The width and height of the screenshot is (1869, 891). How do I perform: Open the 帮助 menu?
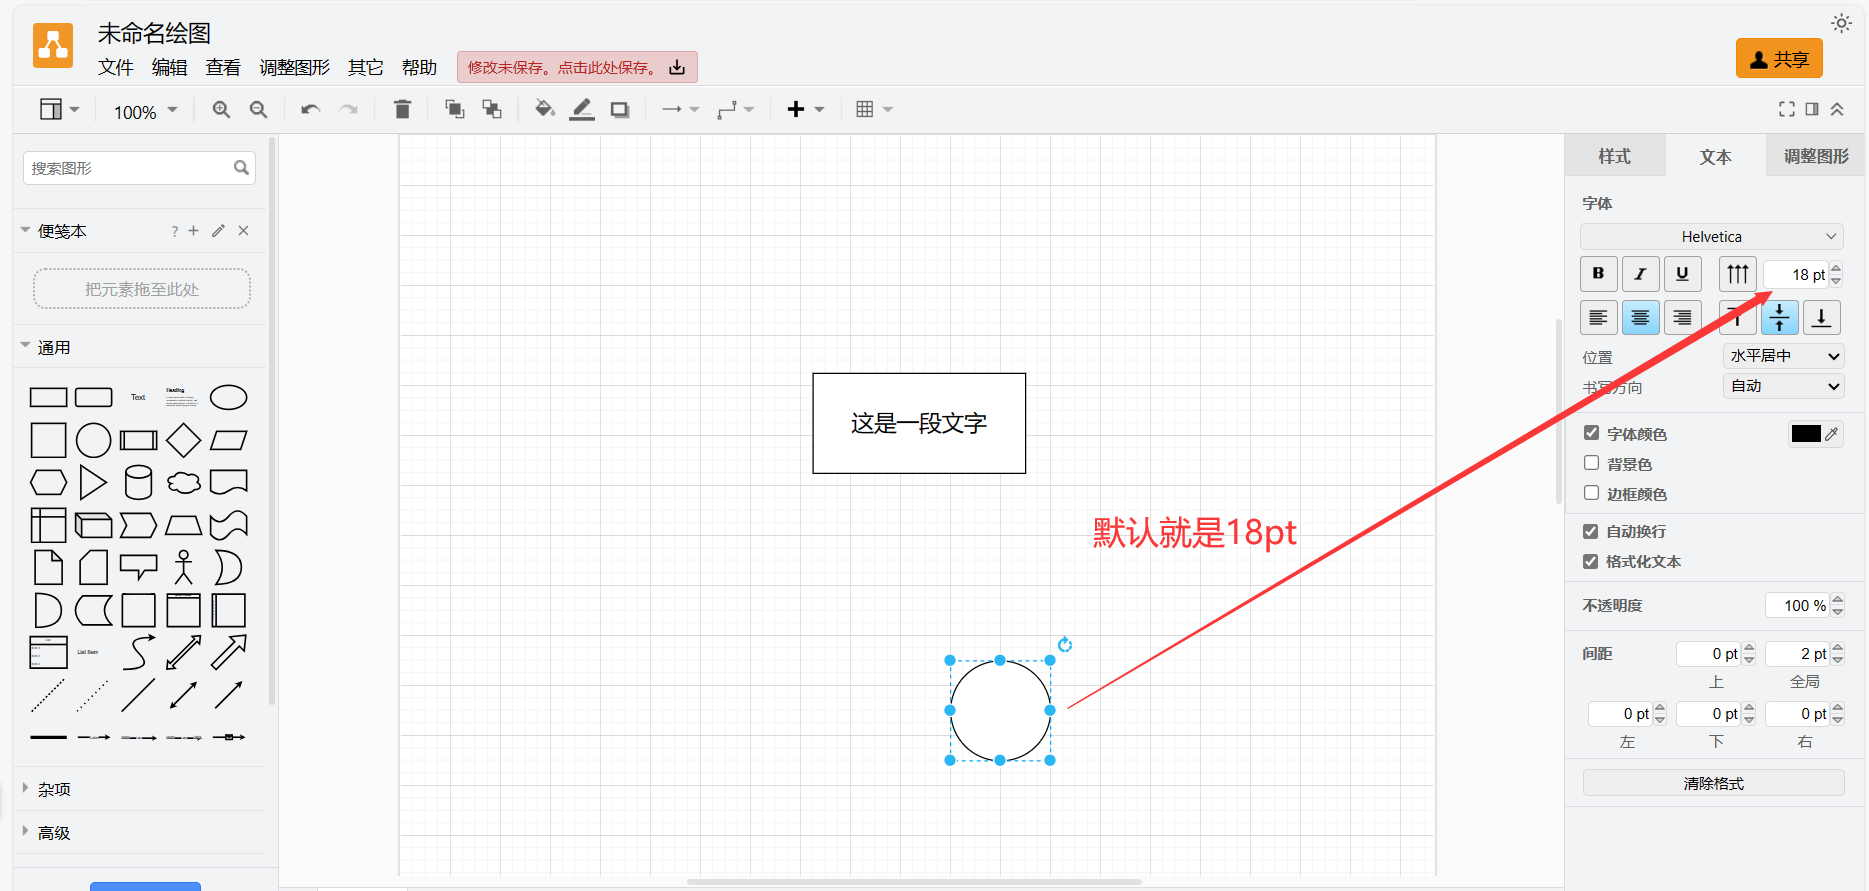coord(419,68)
